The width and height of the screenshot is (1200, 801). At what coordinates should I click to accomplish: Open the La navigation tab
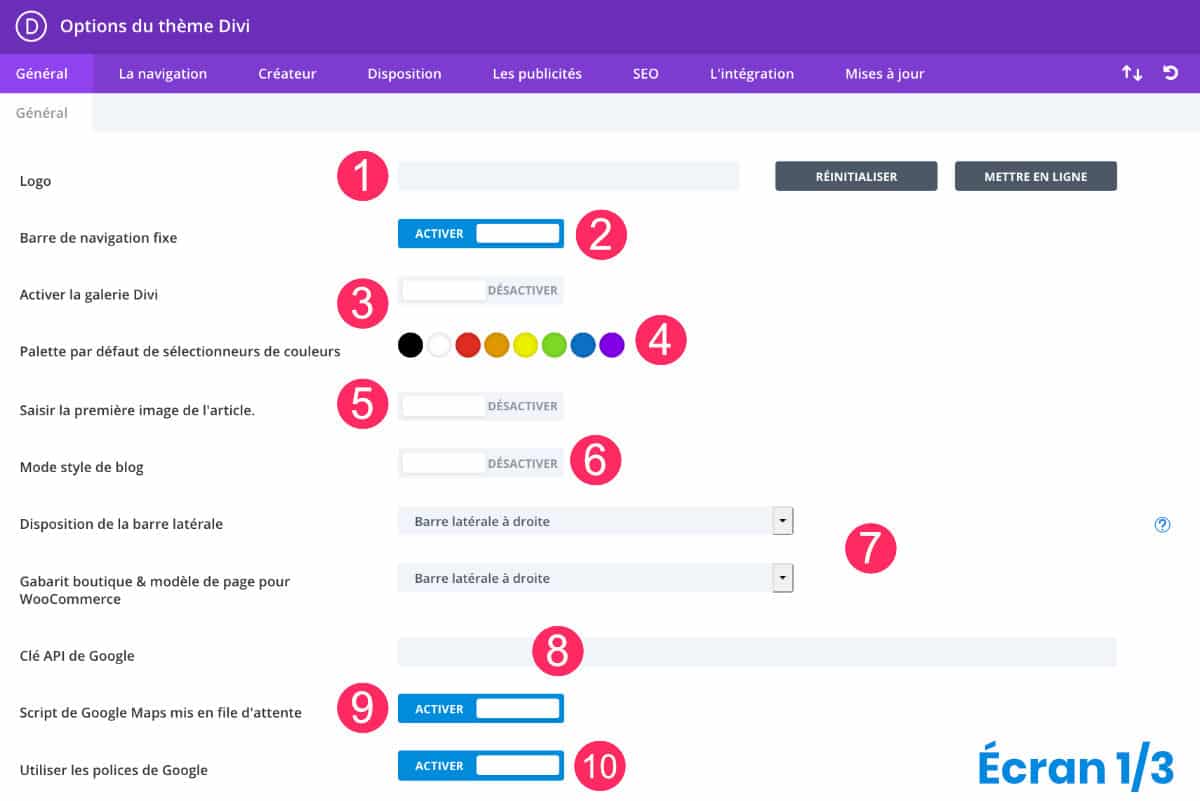click(x=163, y=73)
